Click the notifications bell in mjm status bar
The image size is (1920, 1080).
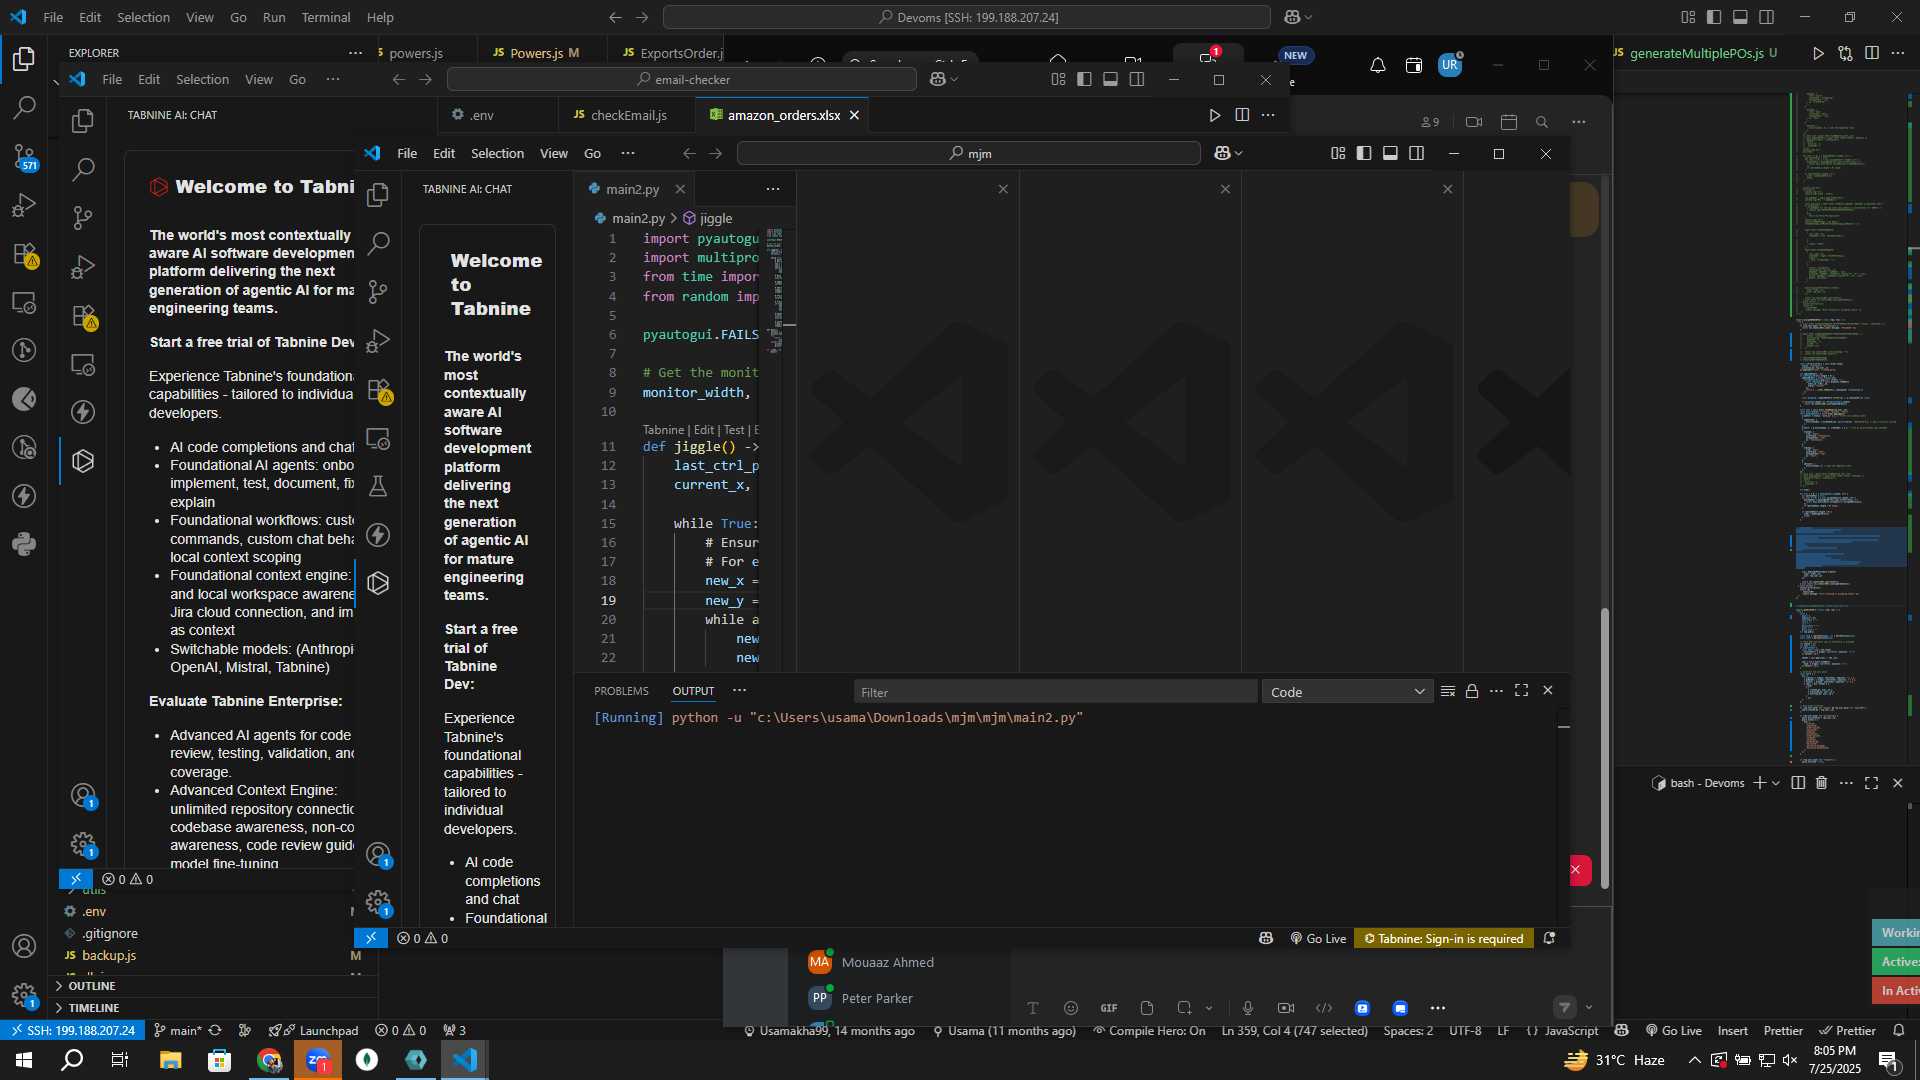pos(1549,938)
